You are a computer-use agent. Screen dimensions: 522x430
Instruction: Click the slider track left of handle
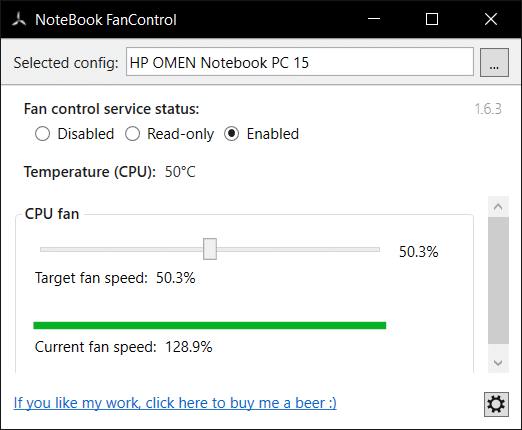[x=122, y=249]
